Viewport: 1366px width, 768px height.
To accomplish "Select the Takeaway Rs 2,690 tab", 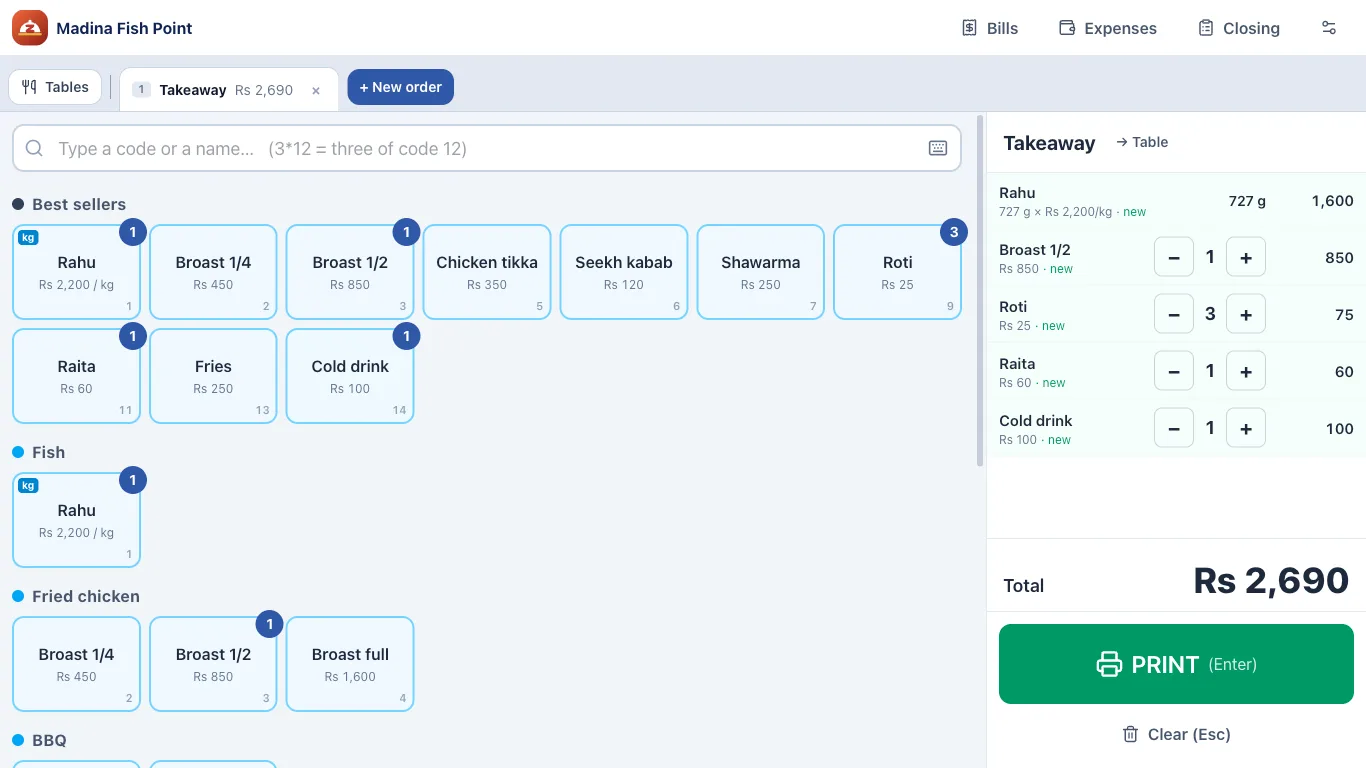I will (x=229, y=90).
